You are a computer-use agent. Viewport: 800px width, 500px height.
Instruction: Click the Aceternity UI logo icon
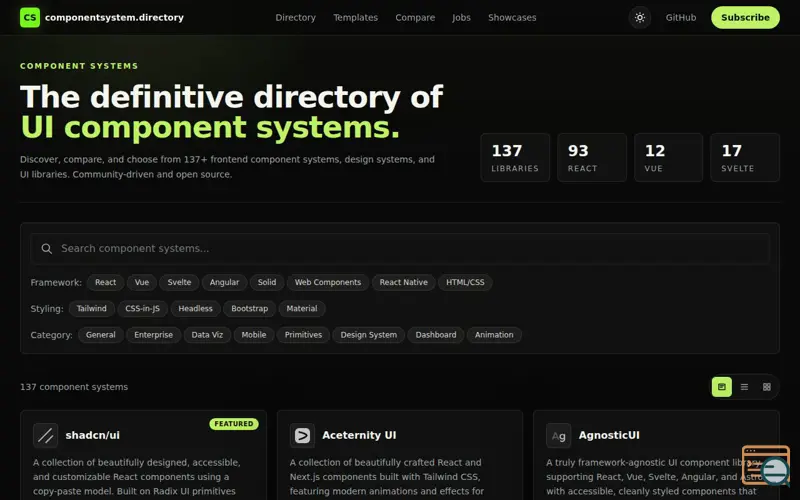point(302,435)
